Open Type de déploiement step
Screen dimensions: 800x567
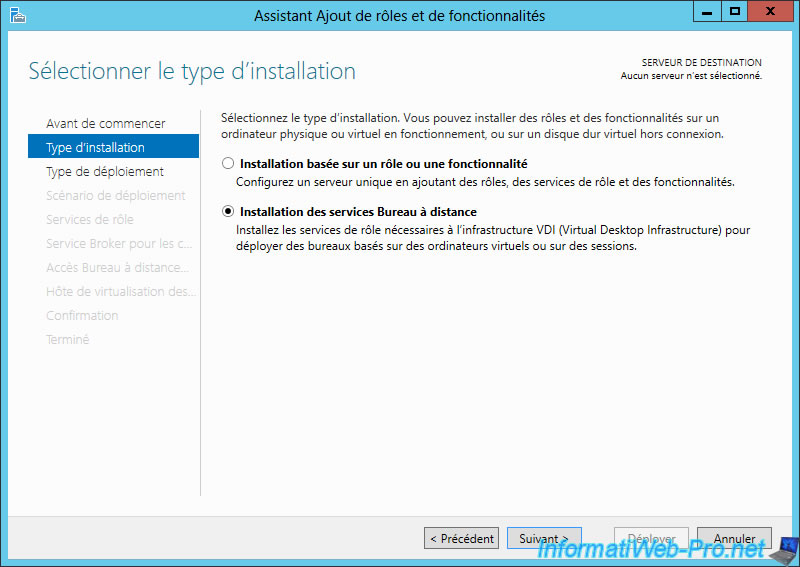(105, 171)
